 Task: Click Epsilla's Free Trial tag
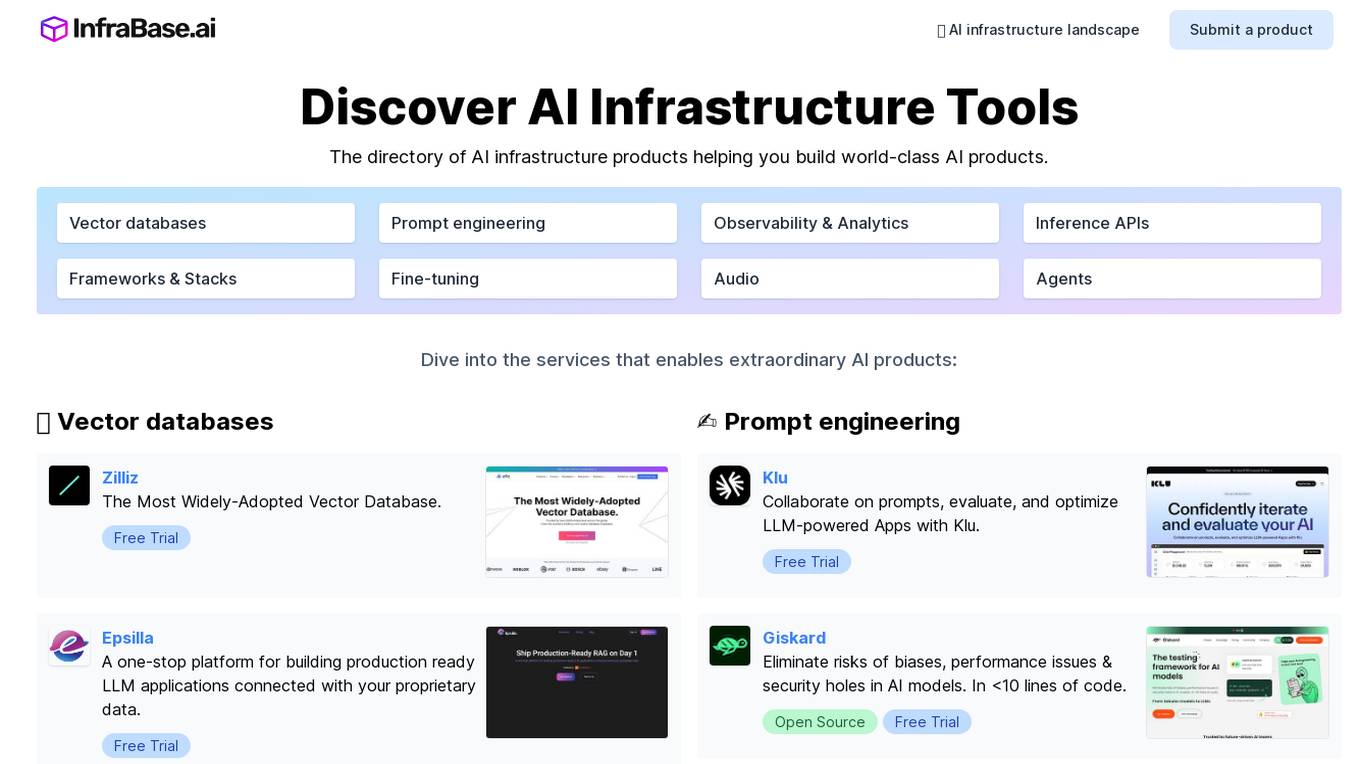146,746
